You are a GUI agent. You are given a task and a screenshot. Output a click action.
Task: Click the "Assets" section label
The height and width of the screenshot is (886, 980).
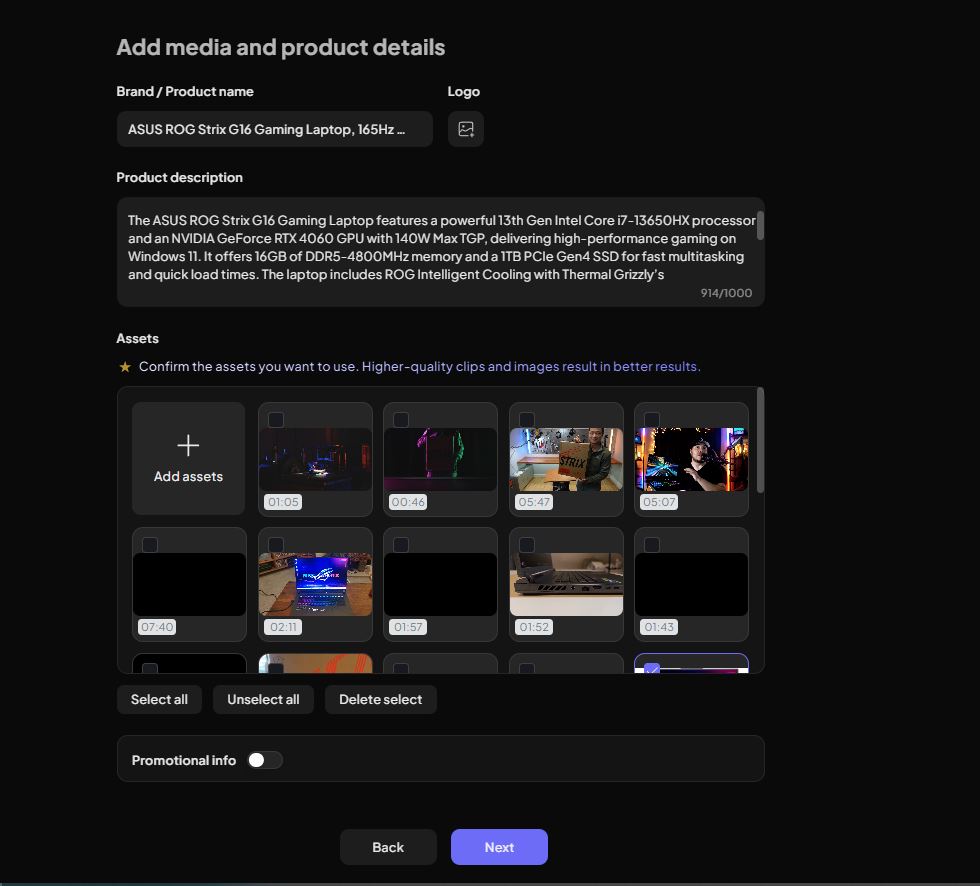138,339
